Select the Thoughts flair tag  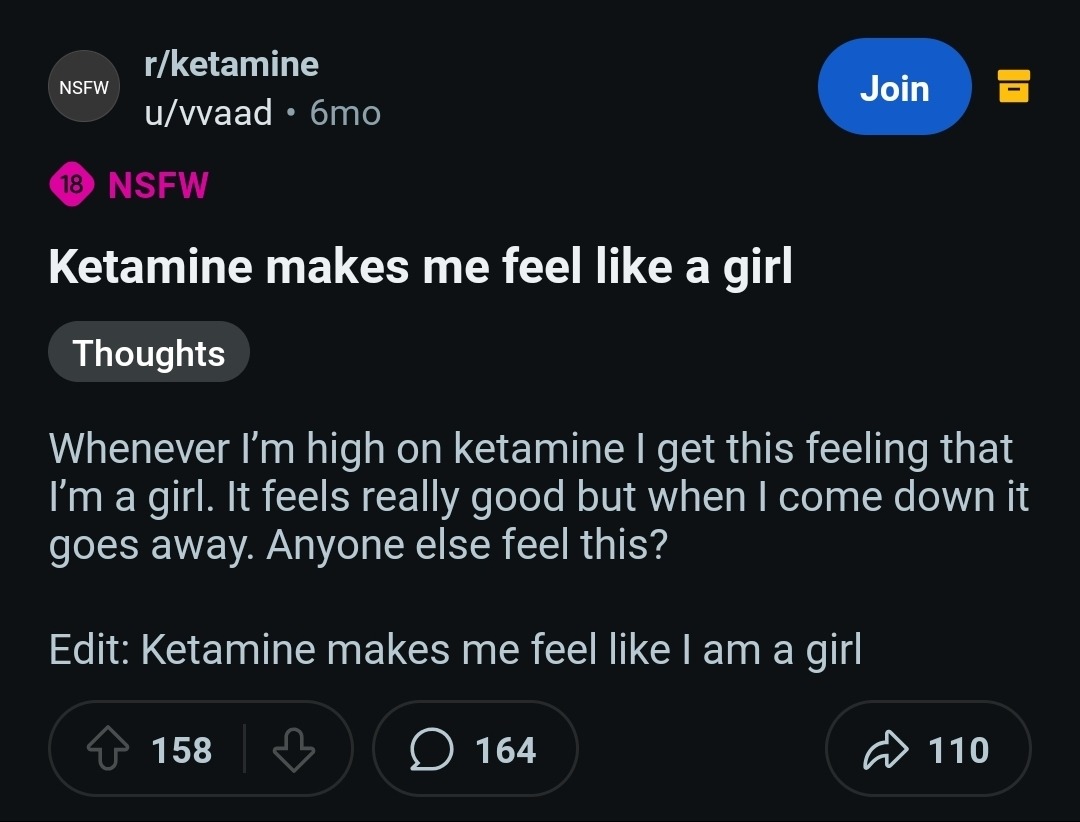149,352
